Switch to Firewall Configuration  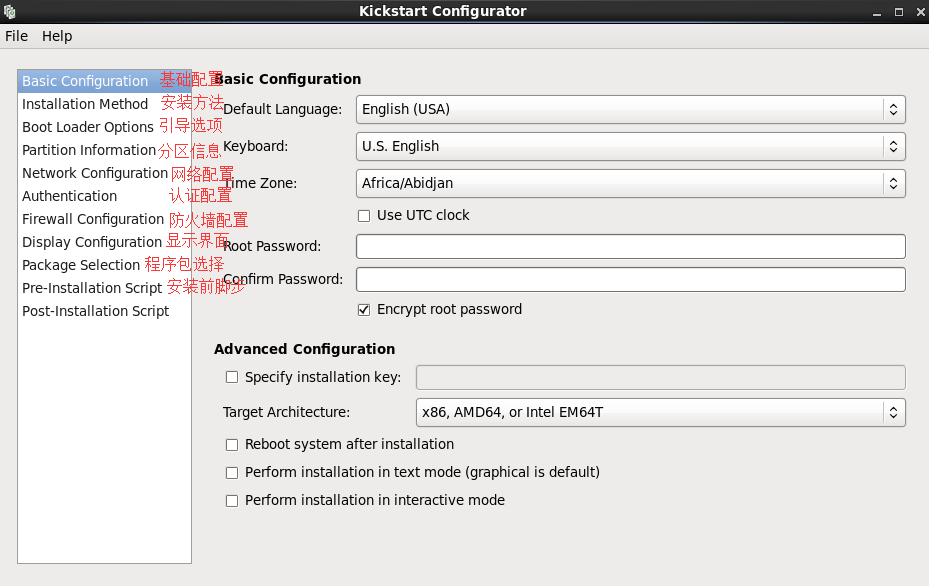pyautogui.click(x=104, y=219)
